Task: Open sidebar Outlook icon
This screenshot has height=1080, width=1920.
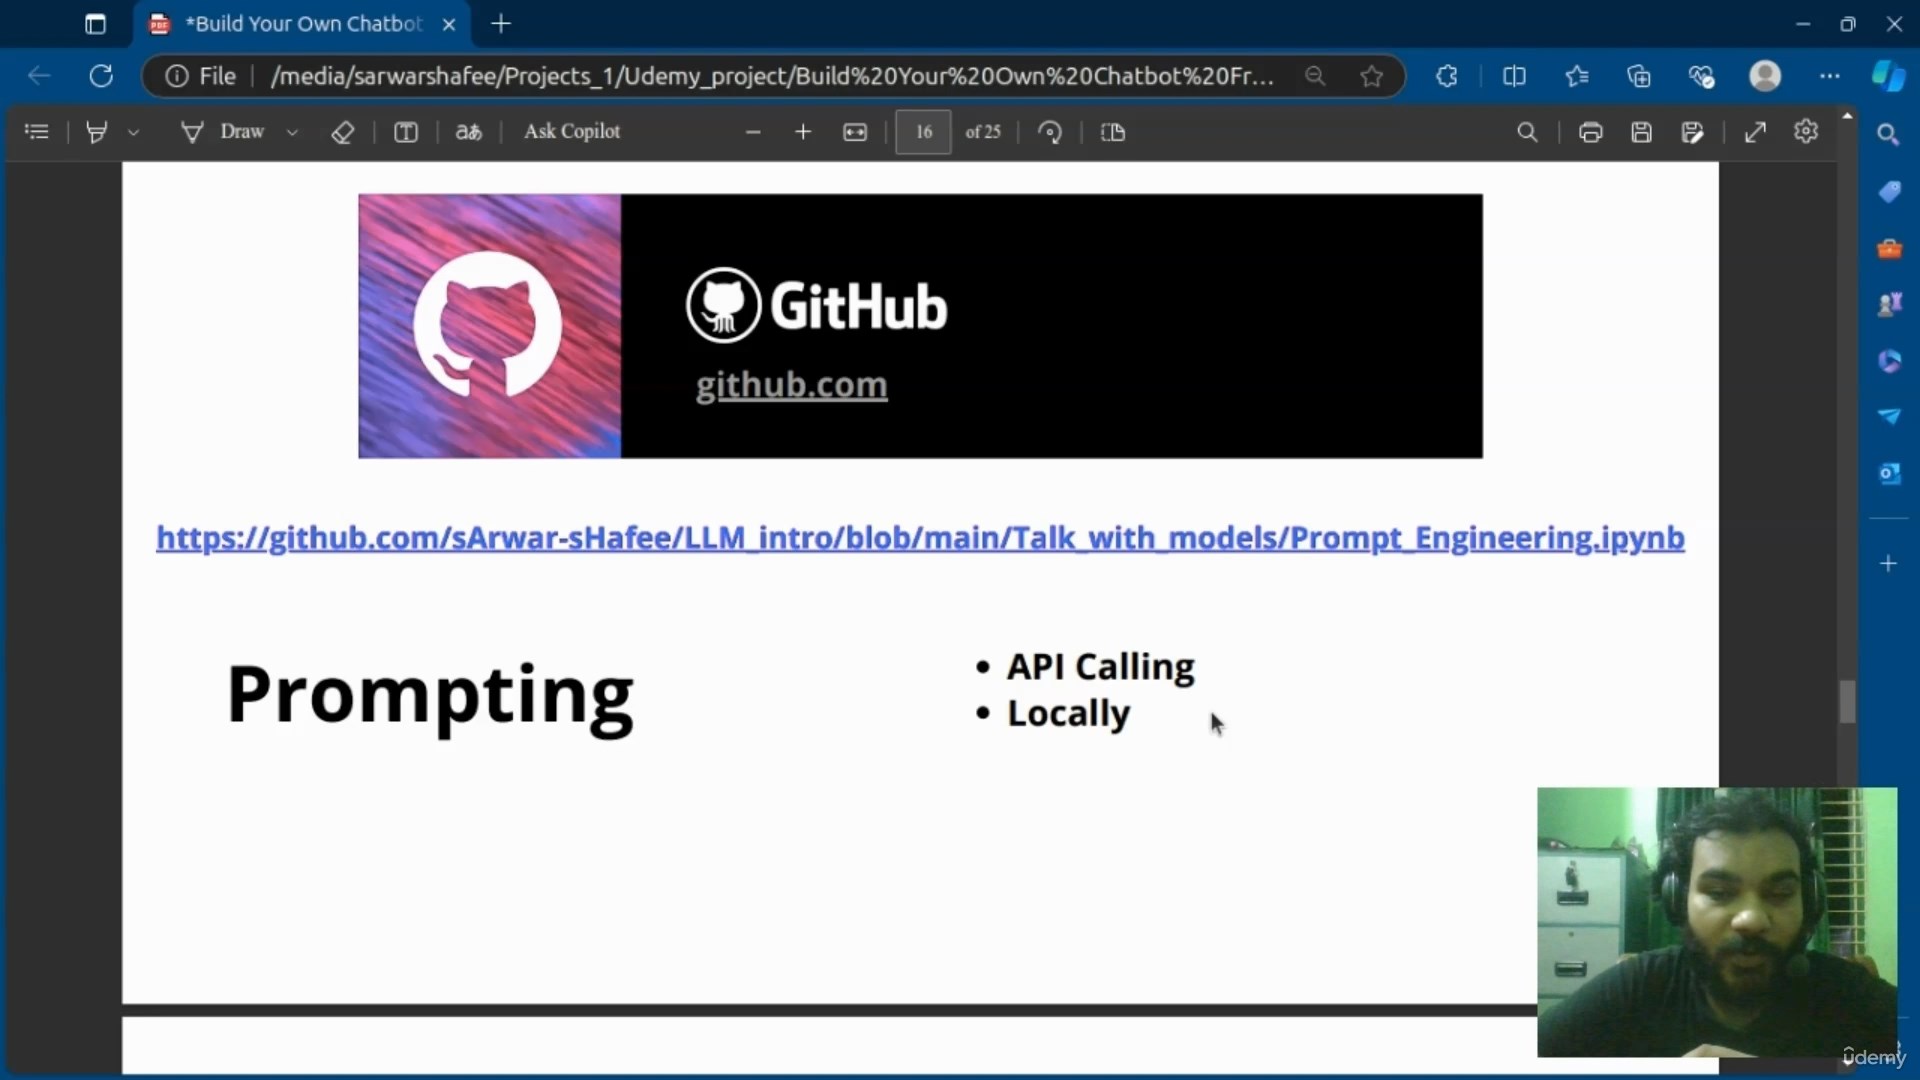Action: tap(1888, 473)
